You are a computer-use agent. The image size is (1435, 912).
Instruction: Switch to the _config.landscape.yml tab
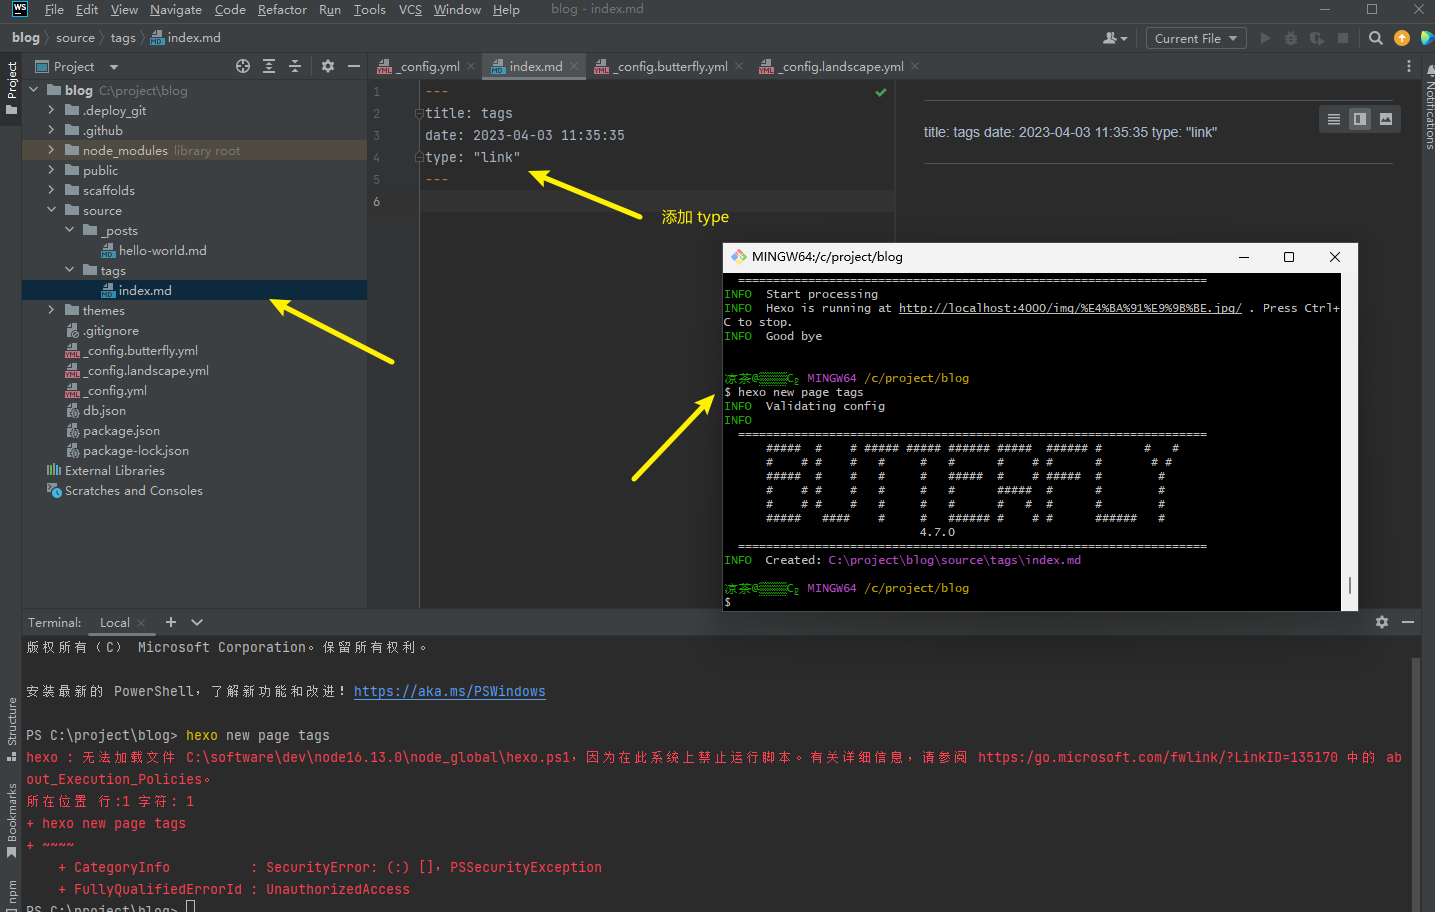841,66
